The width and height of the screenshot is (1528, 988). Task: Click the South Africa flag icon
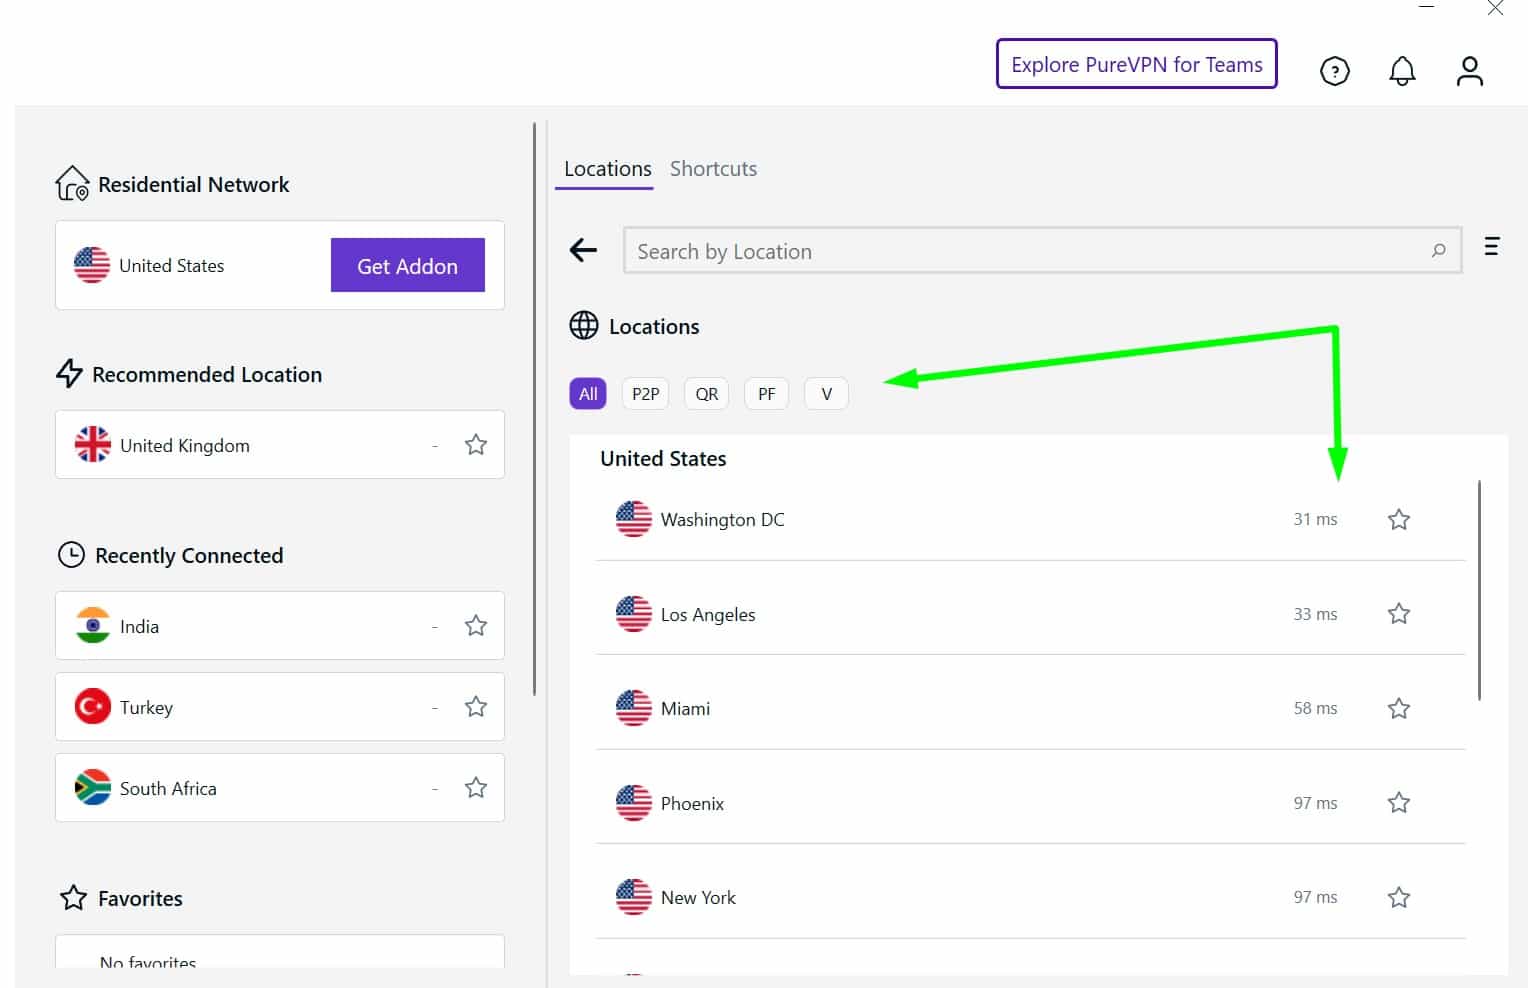pos(93,788)
